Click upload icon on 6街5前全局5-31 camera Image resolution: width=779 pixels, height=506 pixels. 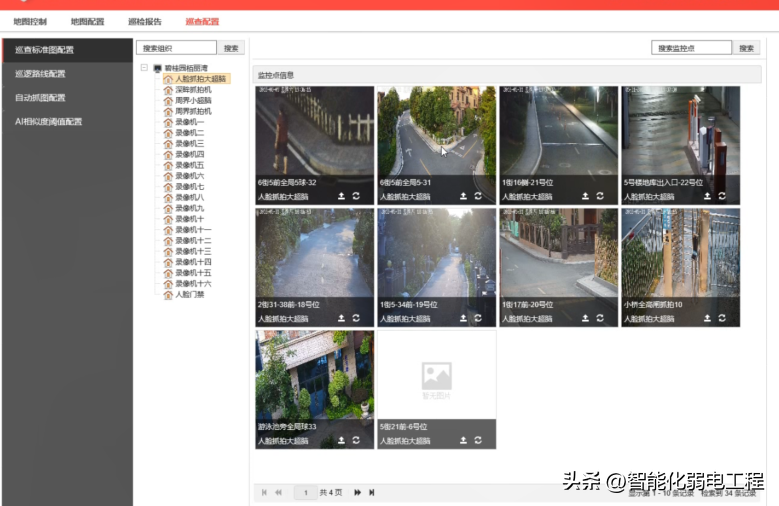tap(463, 196)
